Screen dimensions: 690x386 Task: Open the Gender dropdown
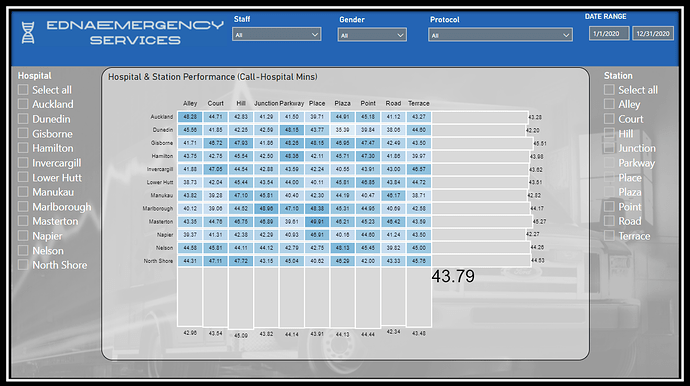[372, 35]
